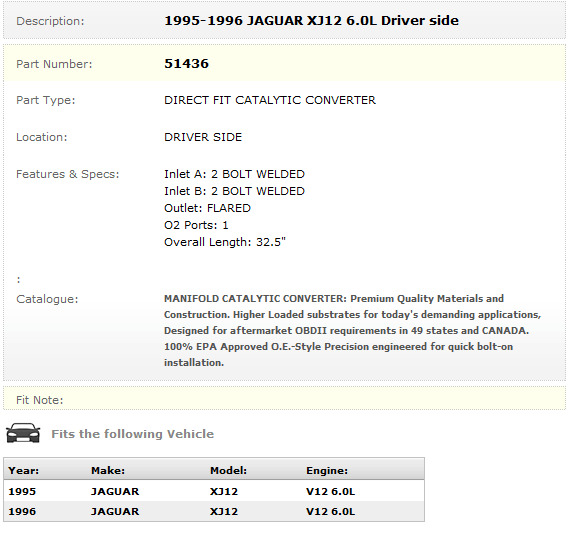
Task: Click the O2 Ports: 1 spec line
Action: tap(196, 225)
